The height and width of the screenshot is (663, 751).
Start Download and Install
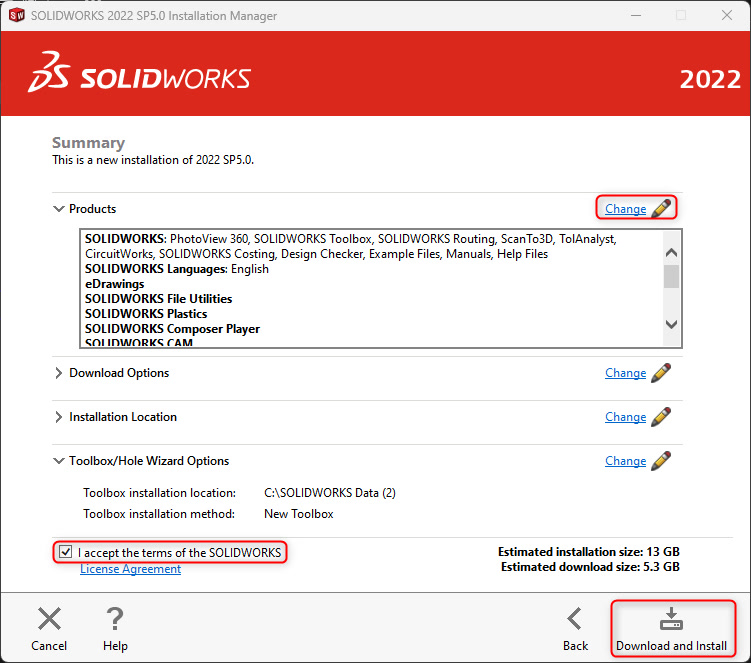672,628
